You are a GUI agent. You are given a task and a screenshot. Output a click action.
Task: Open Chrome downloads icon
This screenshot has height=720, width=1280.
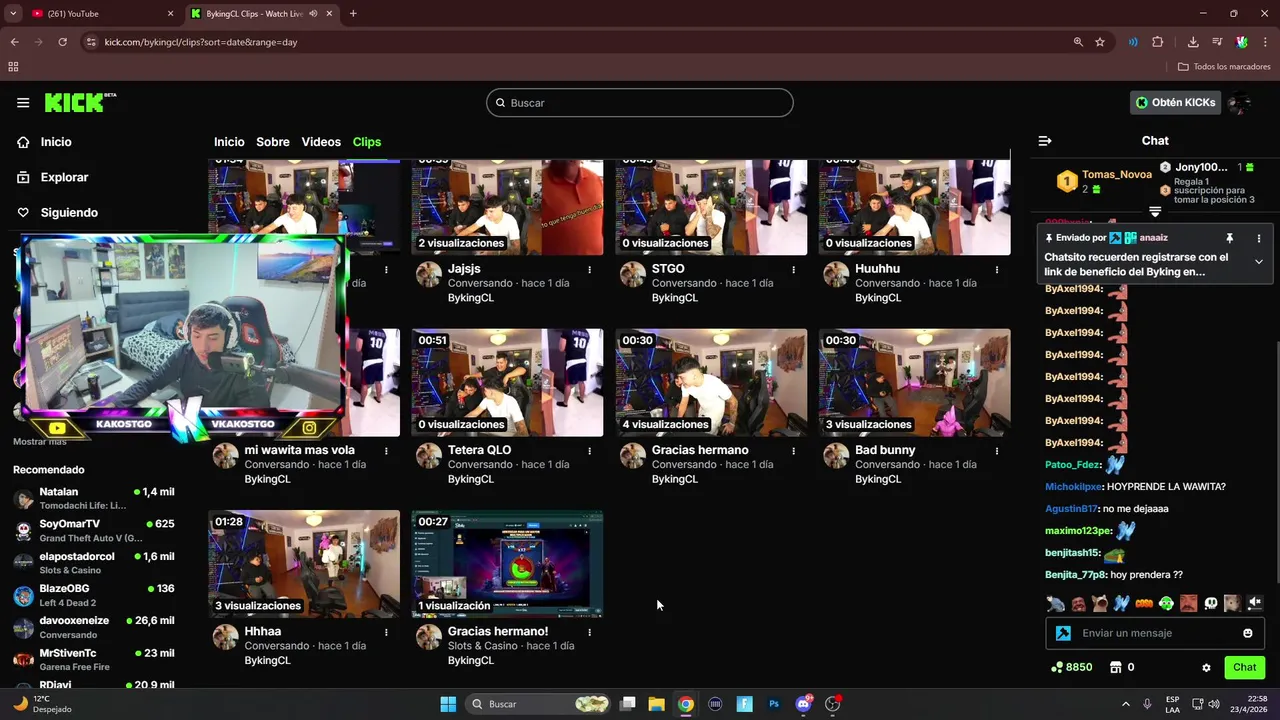(1193, 42)
